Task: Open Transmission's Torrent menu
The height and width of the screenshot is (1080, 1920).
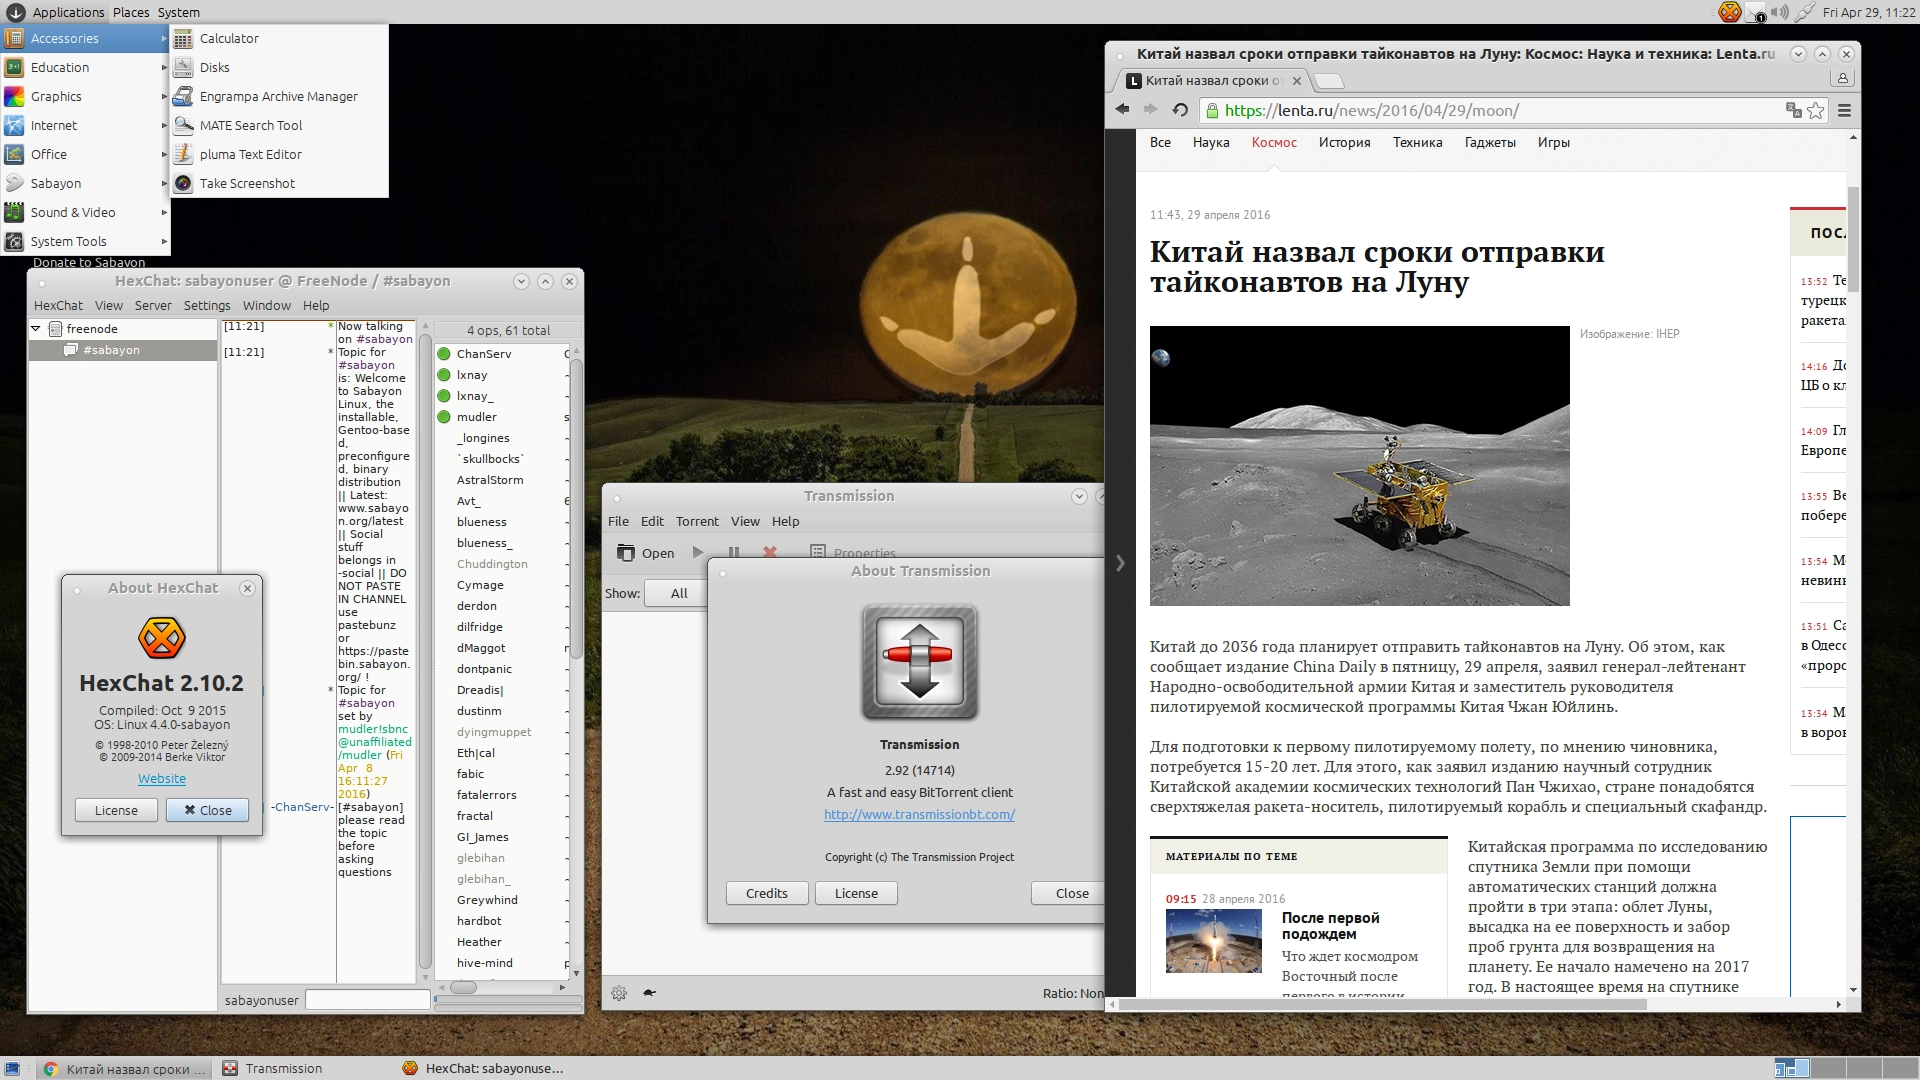Action: pyautogui.click(x=697, y=521)
